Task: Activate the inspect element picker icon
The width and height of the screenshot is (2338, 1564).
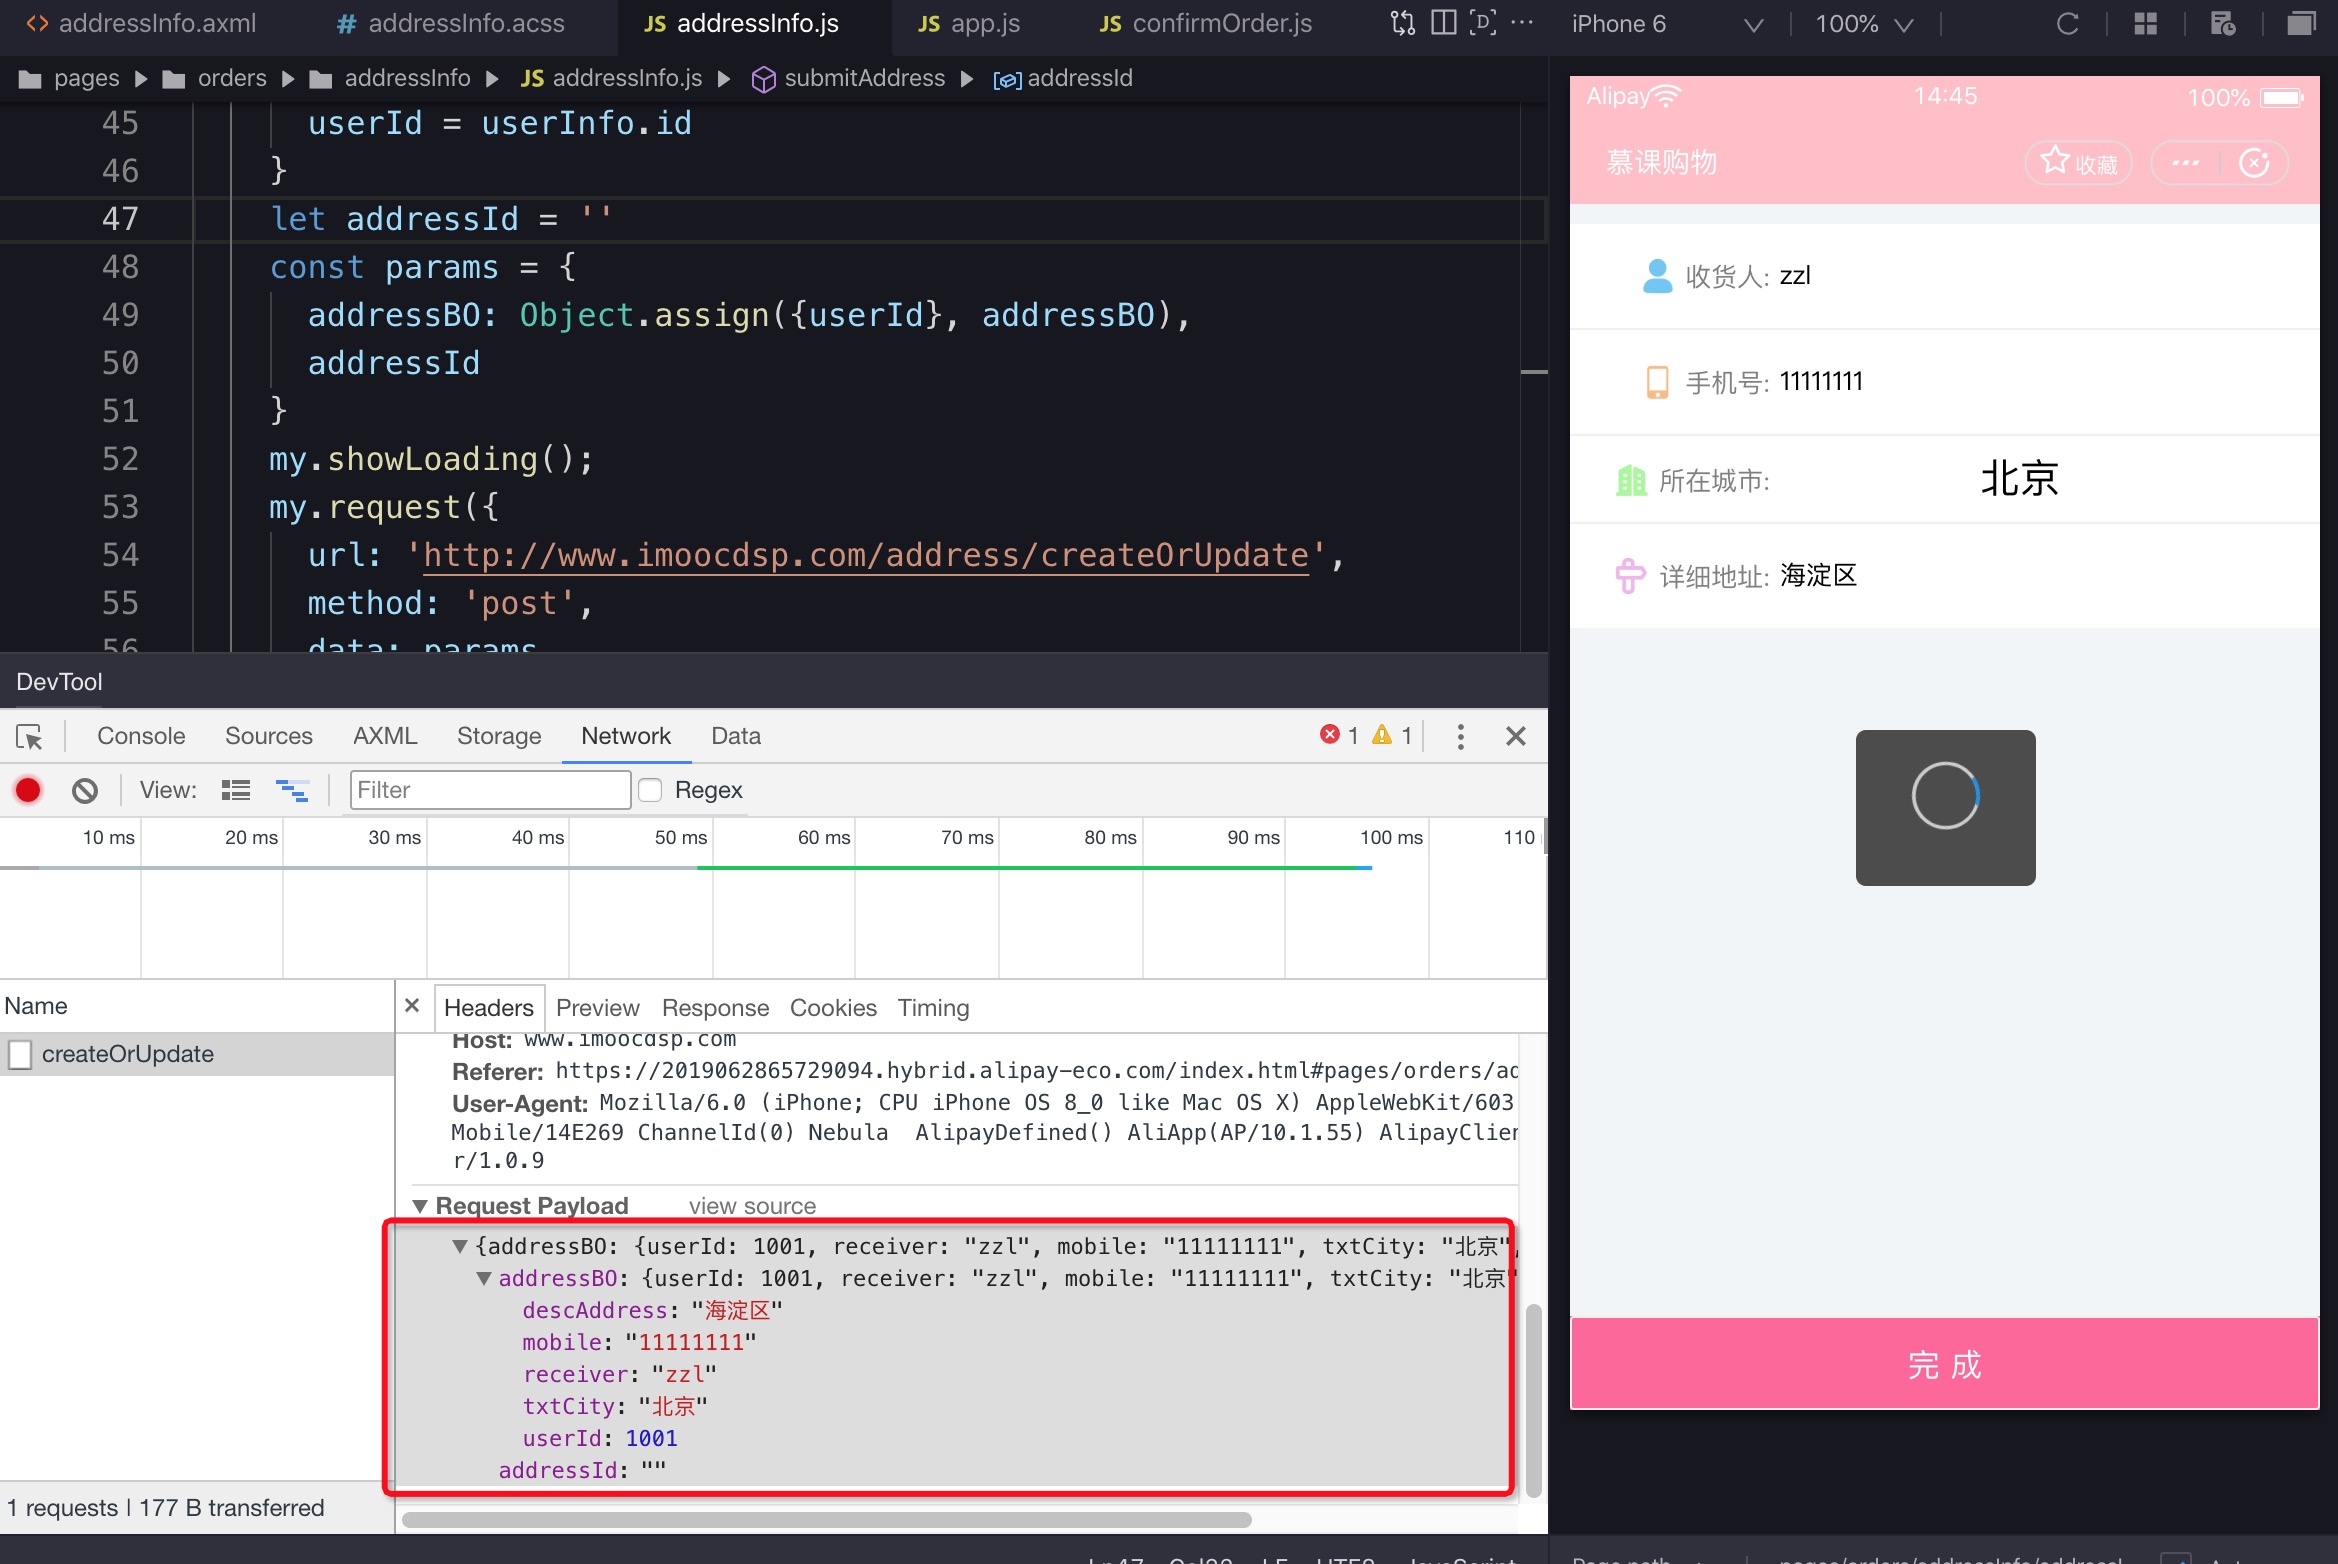Action: tap(29, 736)
